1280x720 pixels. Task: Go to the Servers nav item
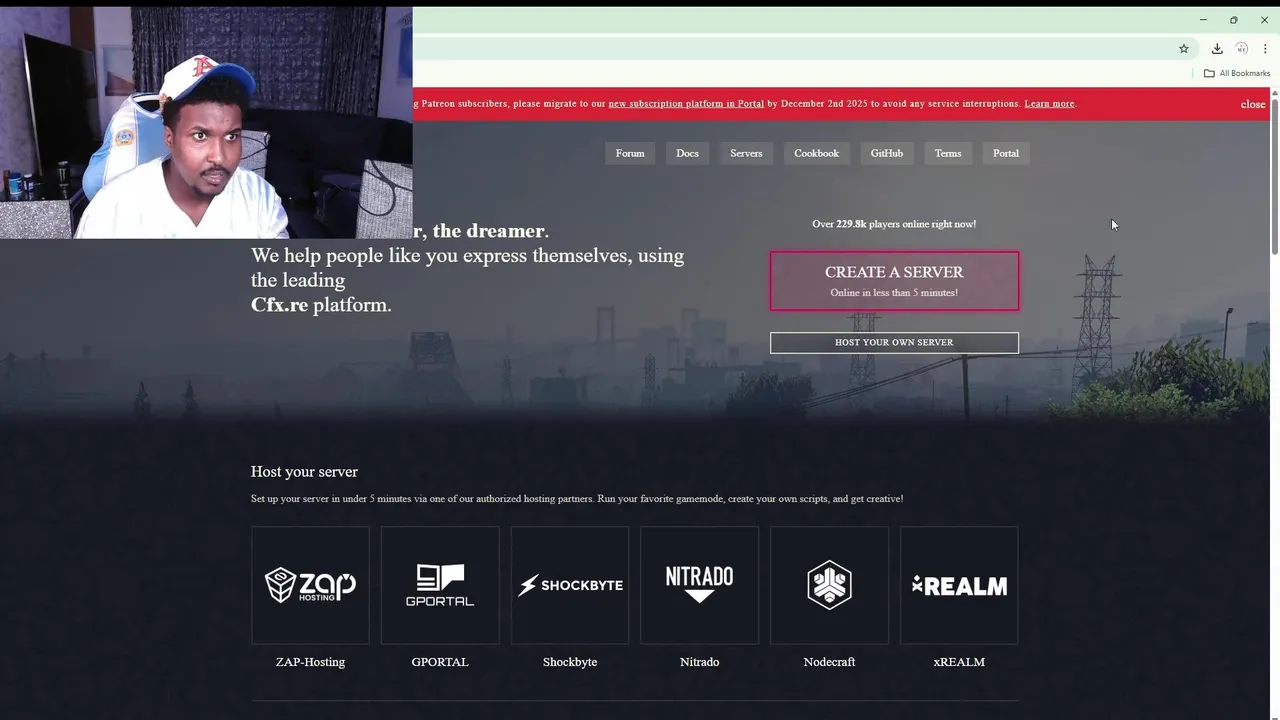tap(746, 153)
